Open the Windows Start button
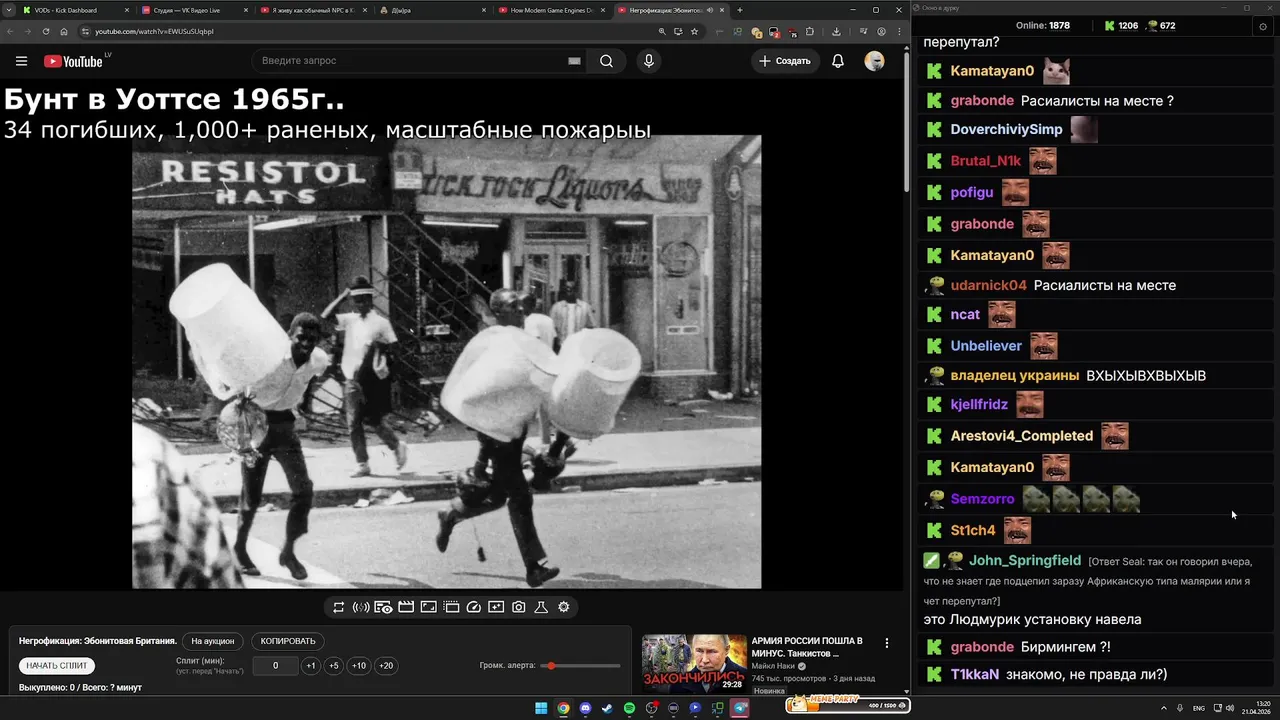 541,708
